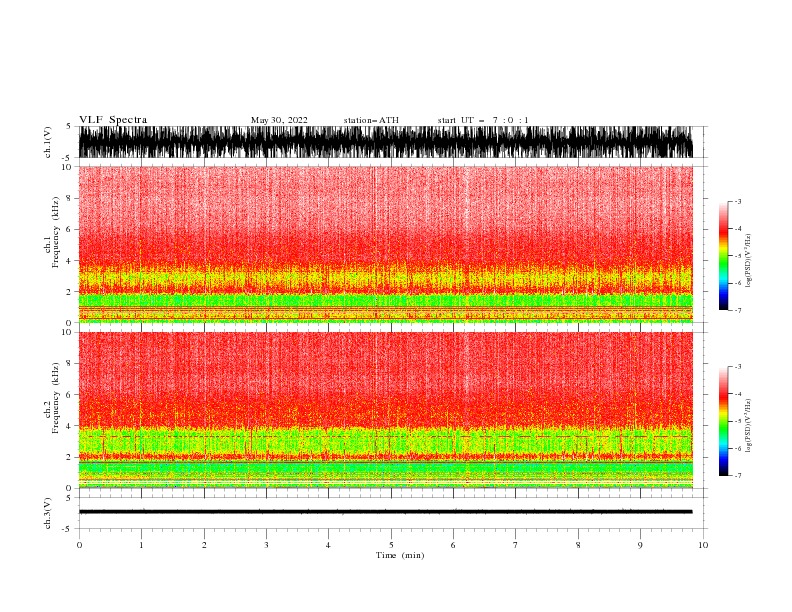This screenshot has width=792, height=612.
Task: Select the "Time (min)" axis title
Action: [400, 555]
